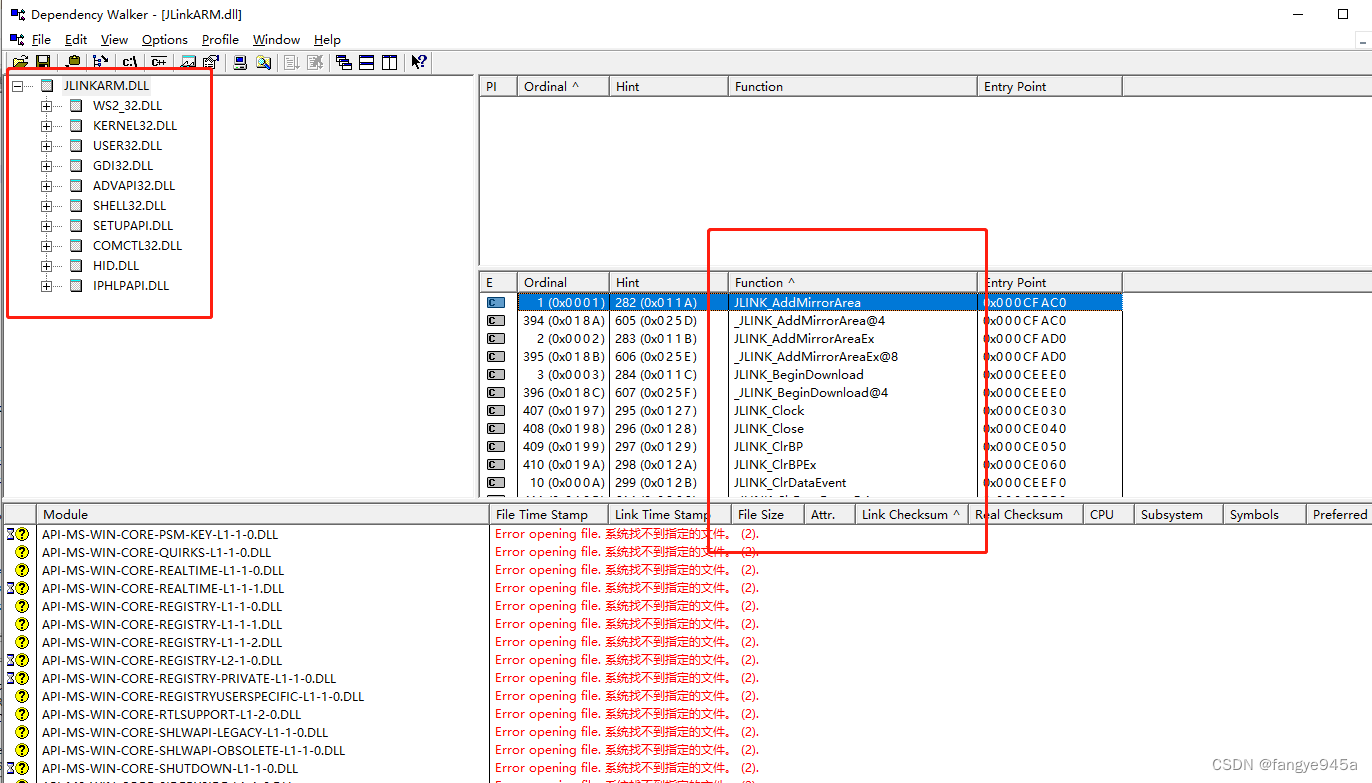Sort modules by the Module column header
Image resolution: width=1372 pixels, height=783 pixels.
pos(262,514)
